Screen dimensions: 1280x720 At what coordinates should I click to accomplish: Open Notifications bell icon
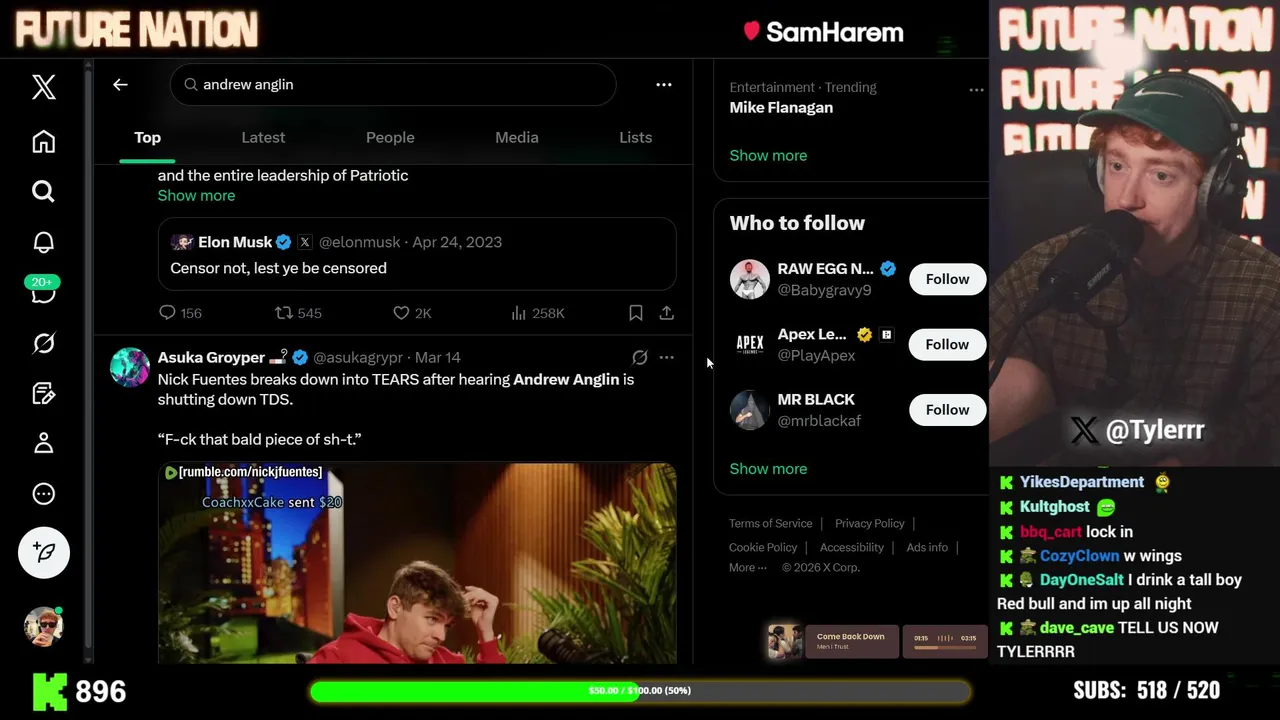pyautogui.click(x=43, y=242)
